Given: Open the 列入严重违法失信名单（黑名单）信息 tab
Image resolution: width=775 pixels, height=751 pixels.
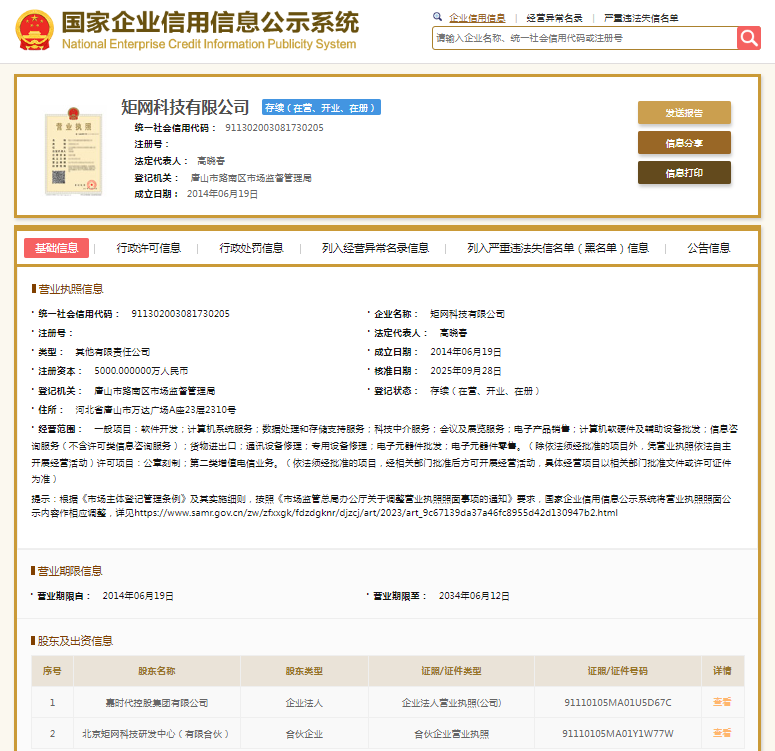Looking at the screenshot, I should tap(558, 248).
